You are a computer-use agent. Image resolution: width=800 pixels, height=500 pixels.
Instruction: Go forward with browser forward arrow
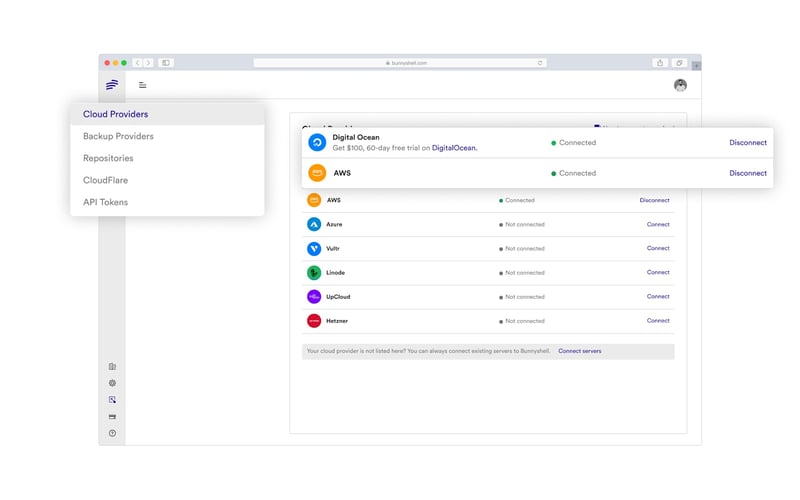148,63
